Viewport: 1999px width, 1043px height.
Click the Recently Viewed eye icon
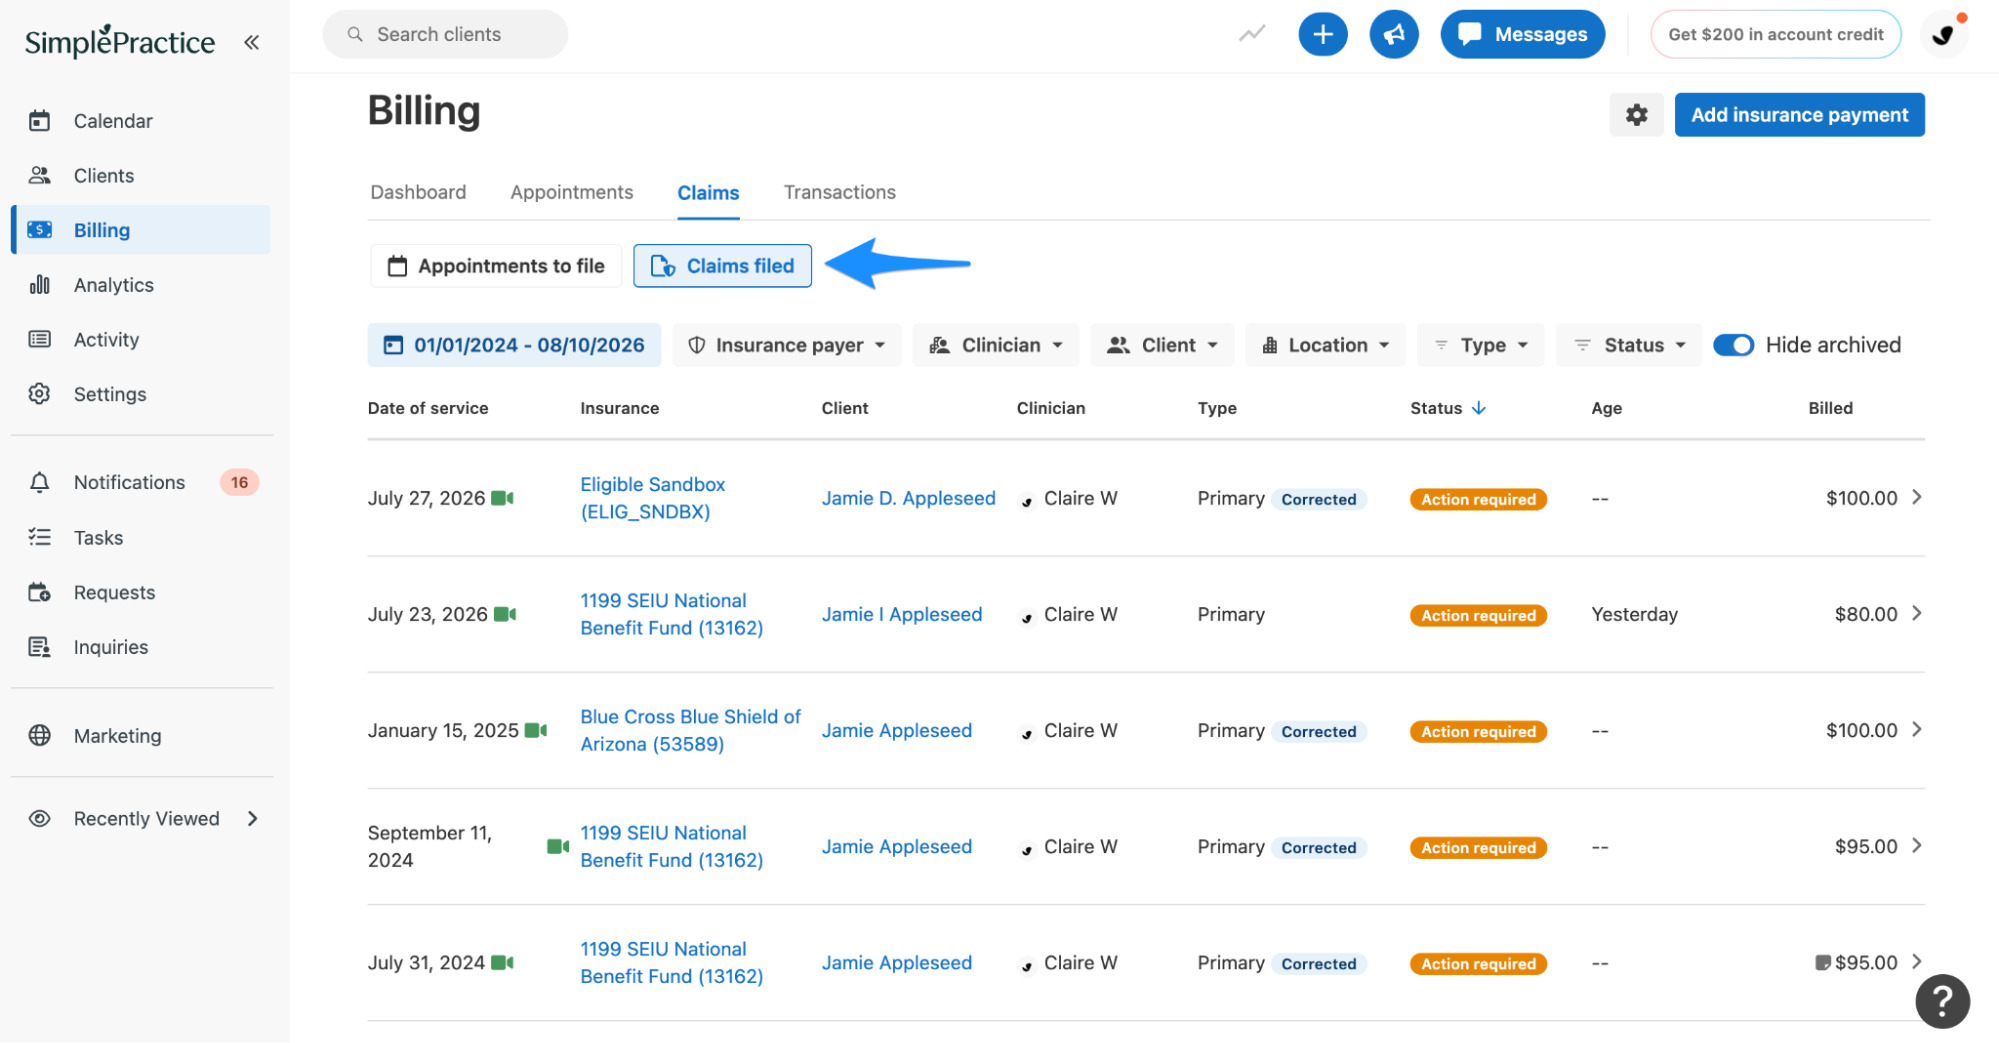(x=40, y=819)
